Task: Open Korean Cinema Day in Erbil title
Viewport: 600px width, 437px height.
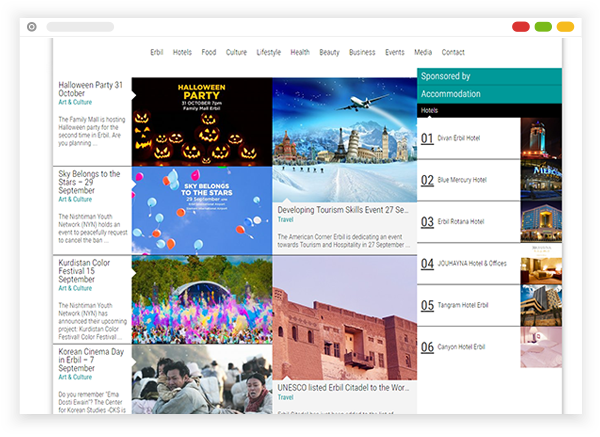Action: (91, 360)
